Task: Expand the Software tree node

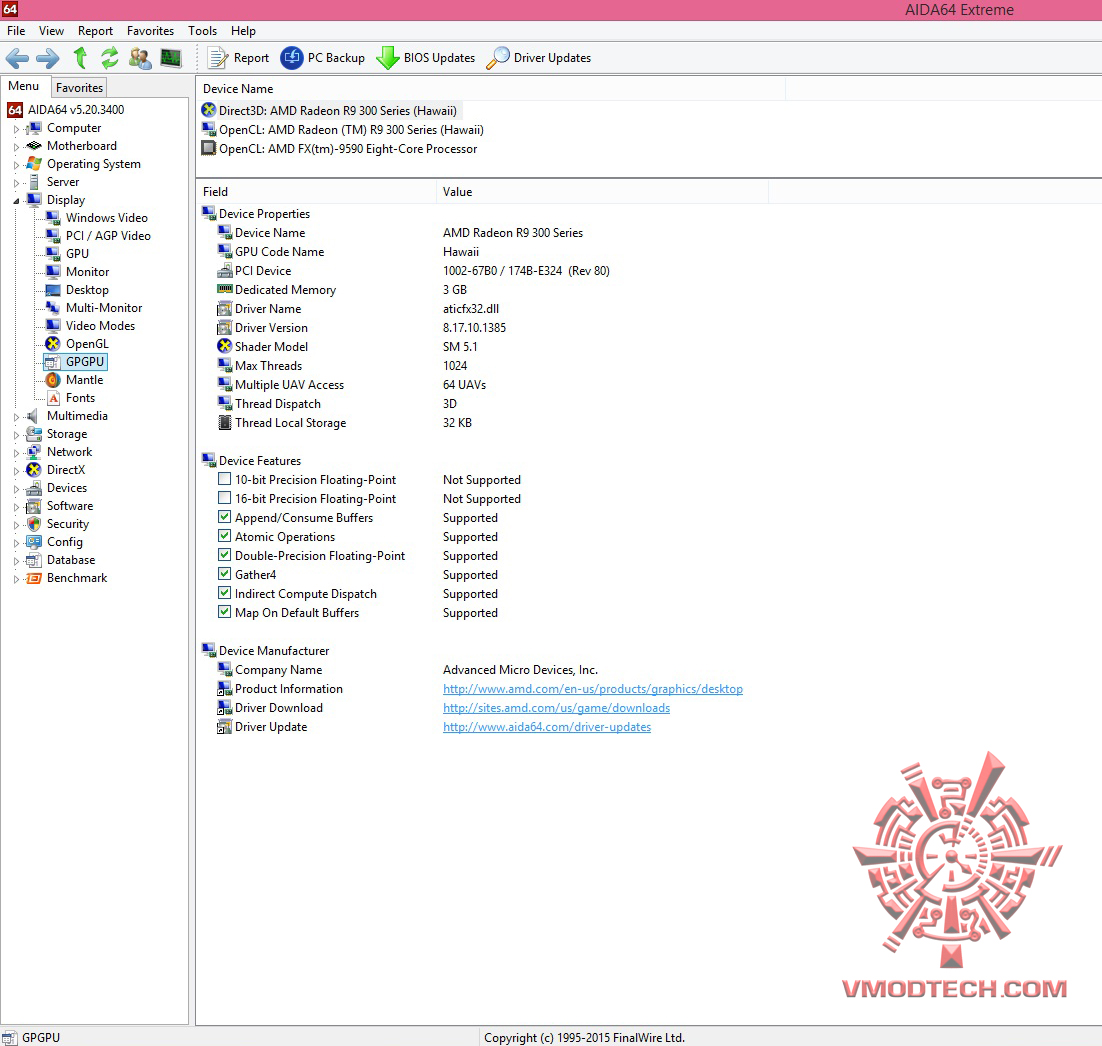Action: (16, 507)
